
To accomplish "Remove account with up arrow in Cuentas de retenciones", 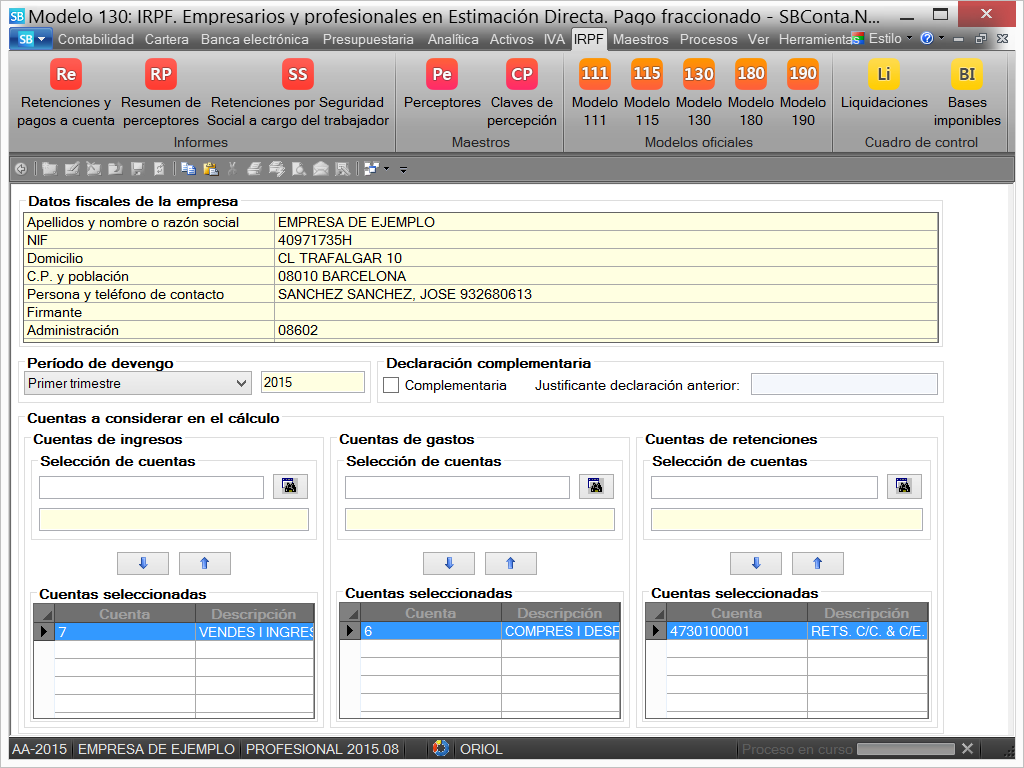I will (x=817, y=563).
